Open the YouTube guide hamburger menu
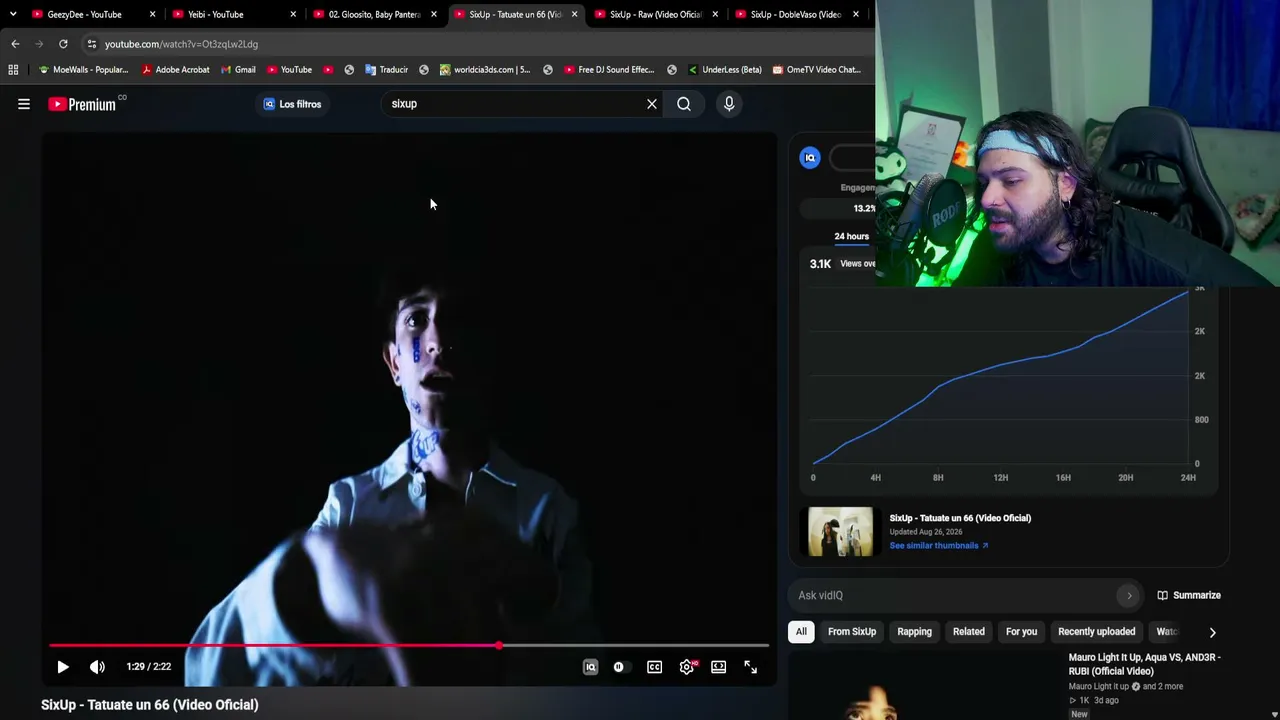 [24, 104]
